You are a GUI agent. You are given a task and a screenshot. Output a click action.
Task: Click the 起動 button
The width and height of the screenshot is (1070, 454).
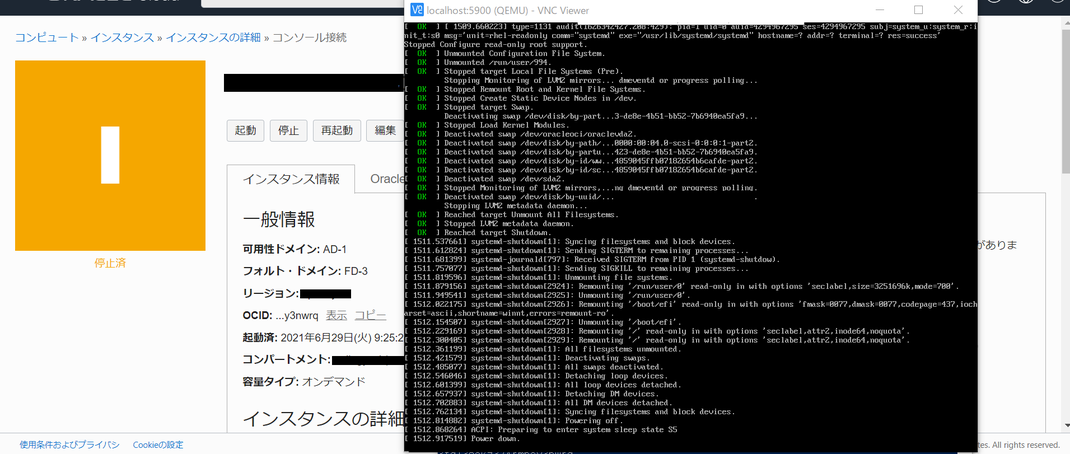[246, 130]
